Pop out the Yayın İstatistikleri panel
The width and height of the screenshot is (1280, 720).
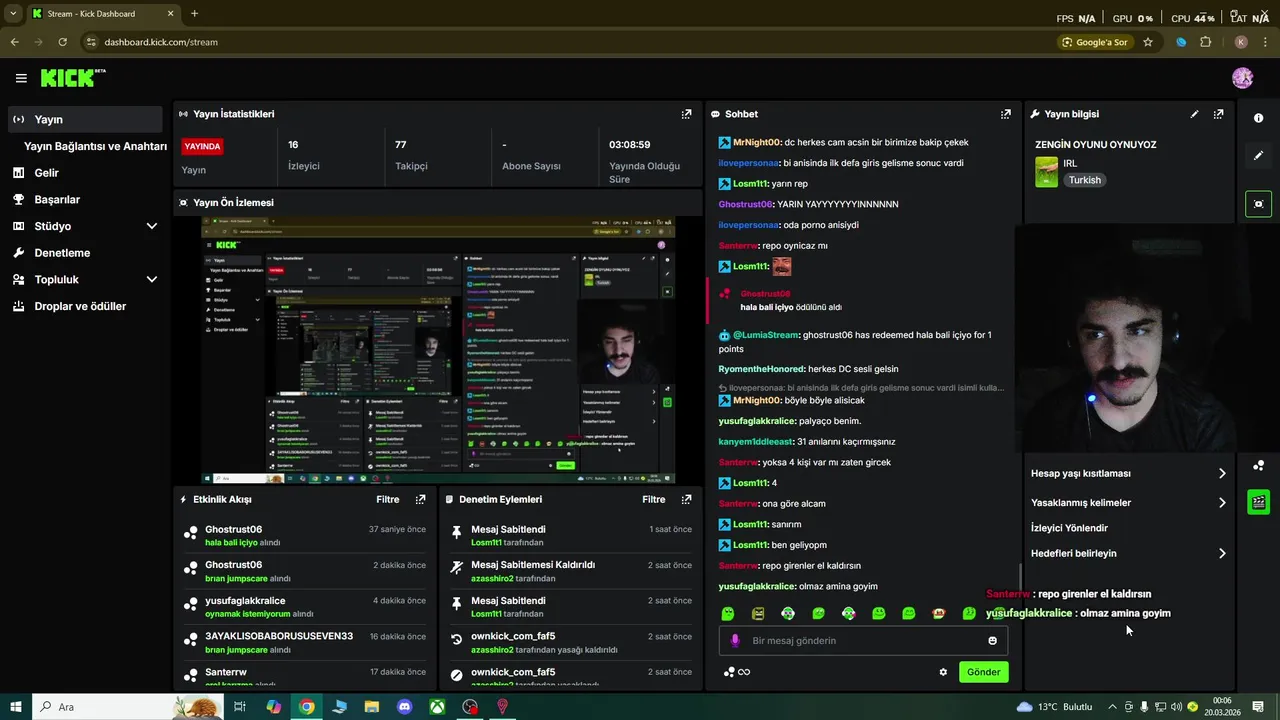[686, 114]
